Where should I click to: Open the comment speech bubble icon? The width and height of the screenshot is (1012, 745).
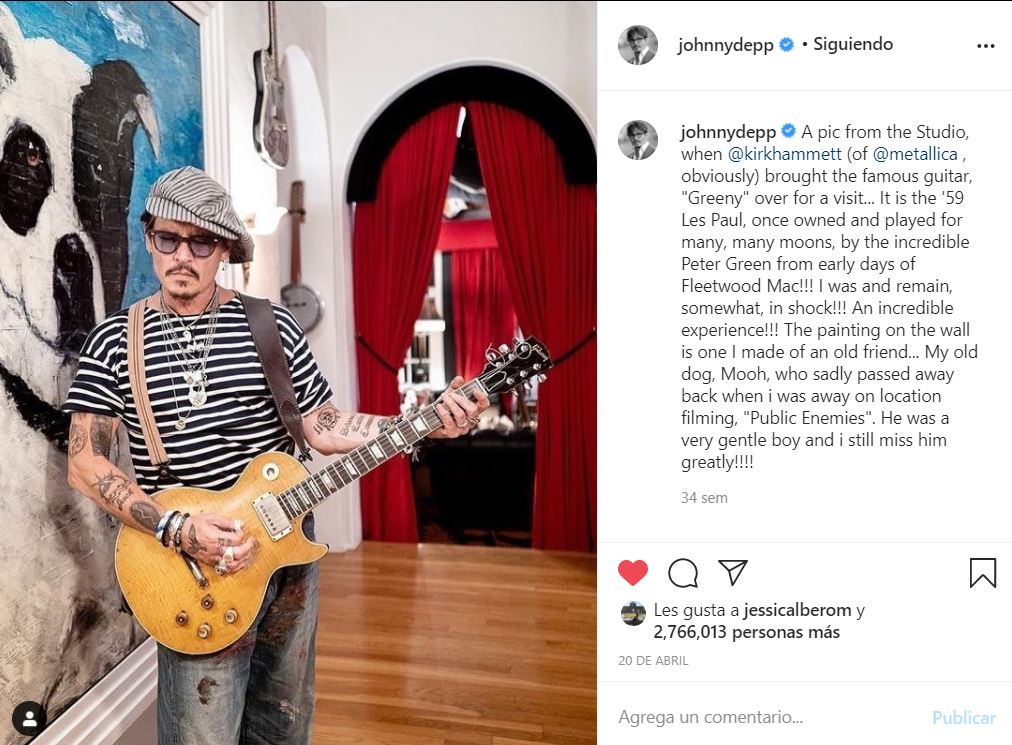point(683,573)
